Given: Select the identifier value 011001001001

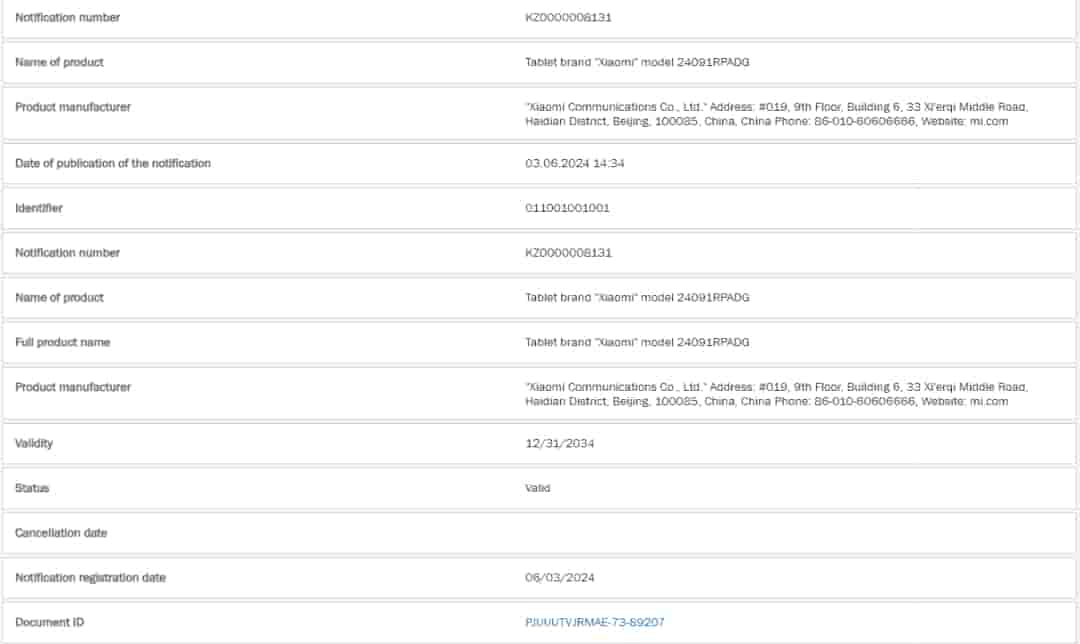Looking at the screenshot, I should pos(567,208).
